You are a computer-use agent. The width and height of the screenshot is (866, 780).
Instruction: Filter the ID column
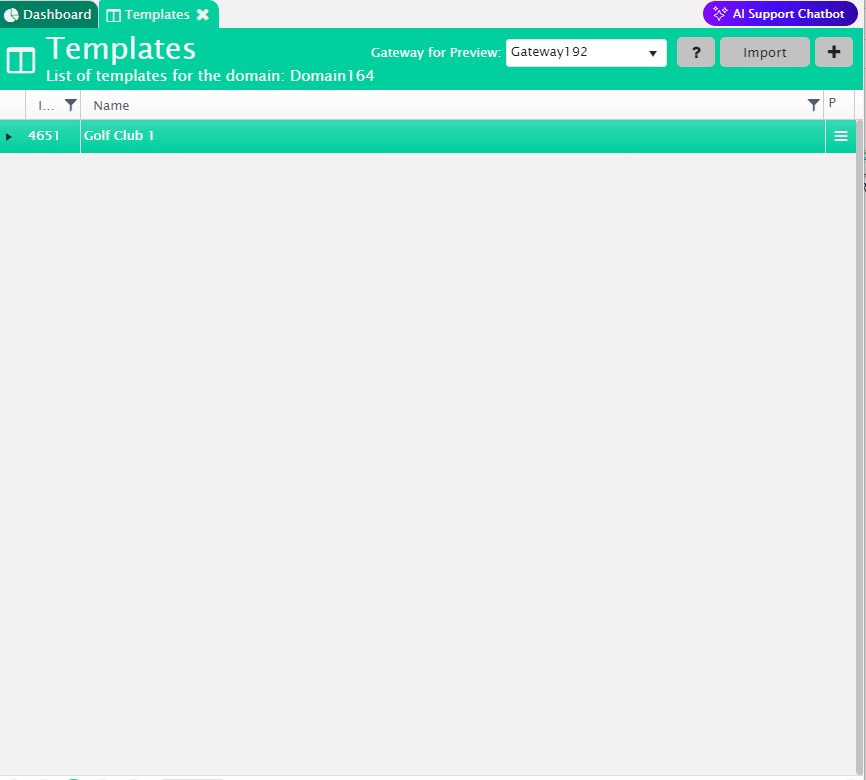(70, 105)
